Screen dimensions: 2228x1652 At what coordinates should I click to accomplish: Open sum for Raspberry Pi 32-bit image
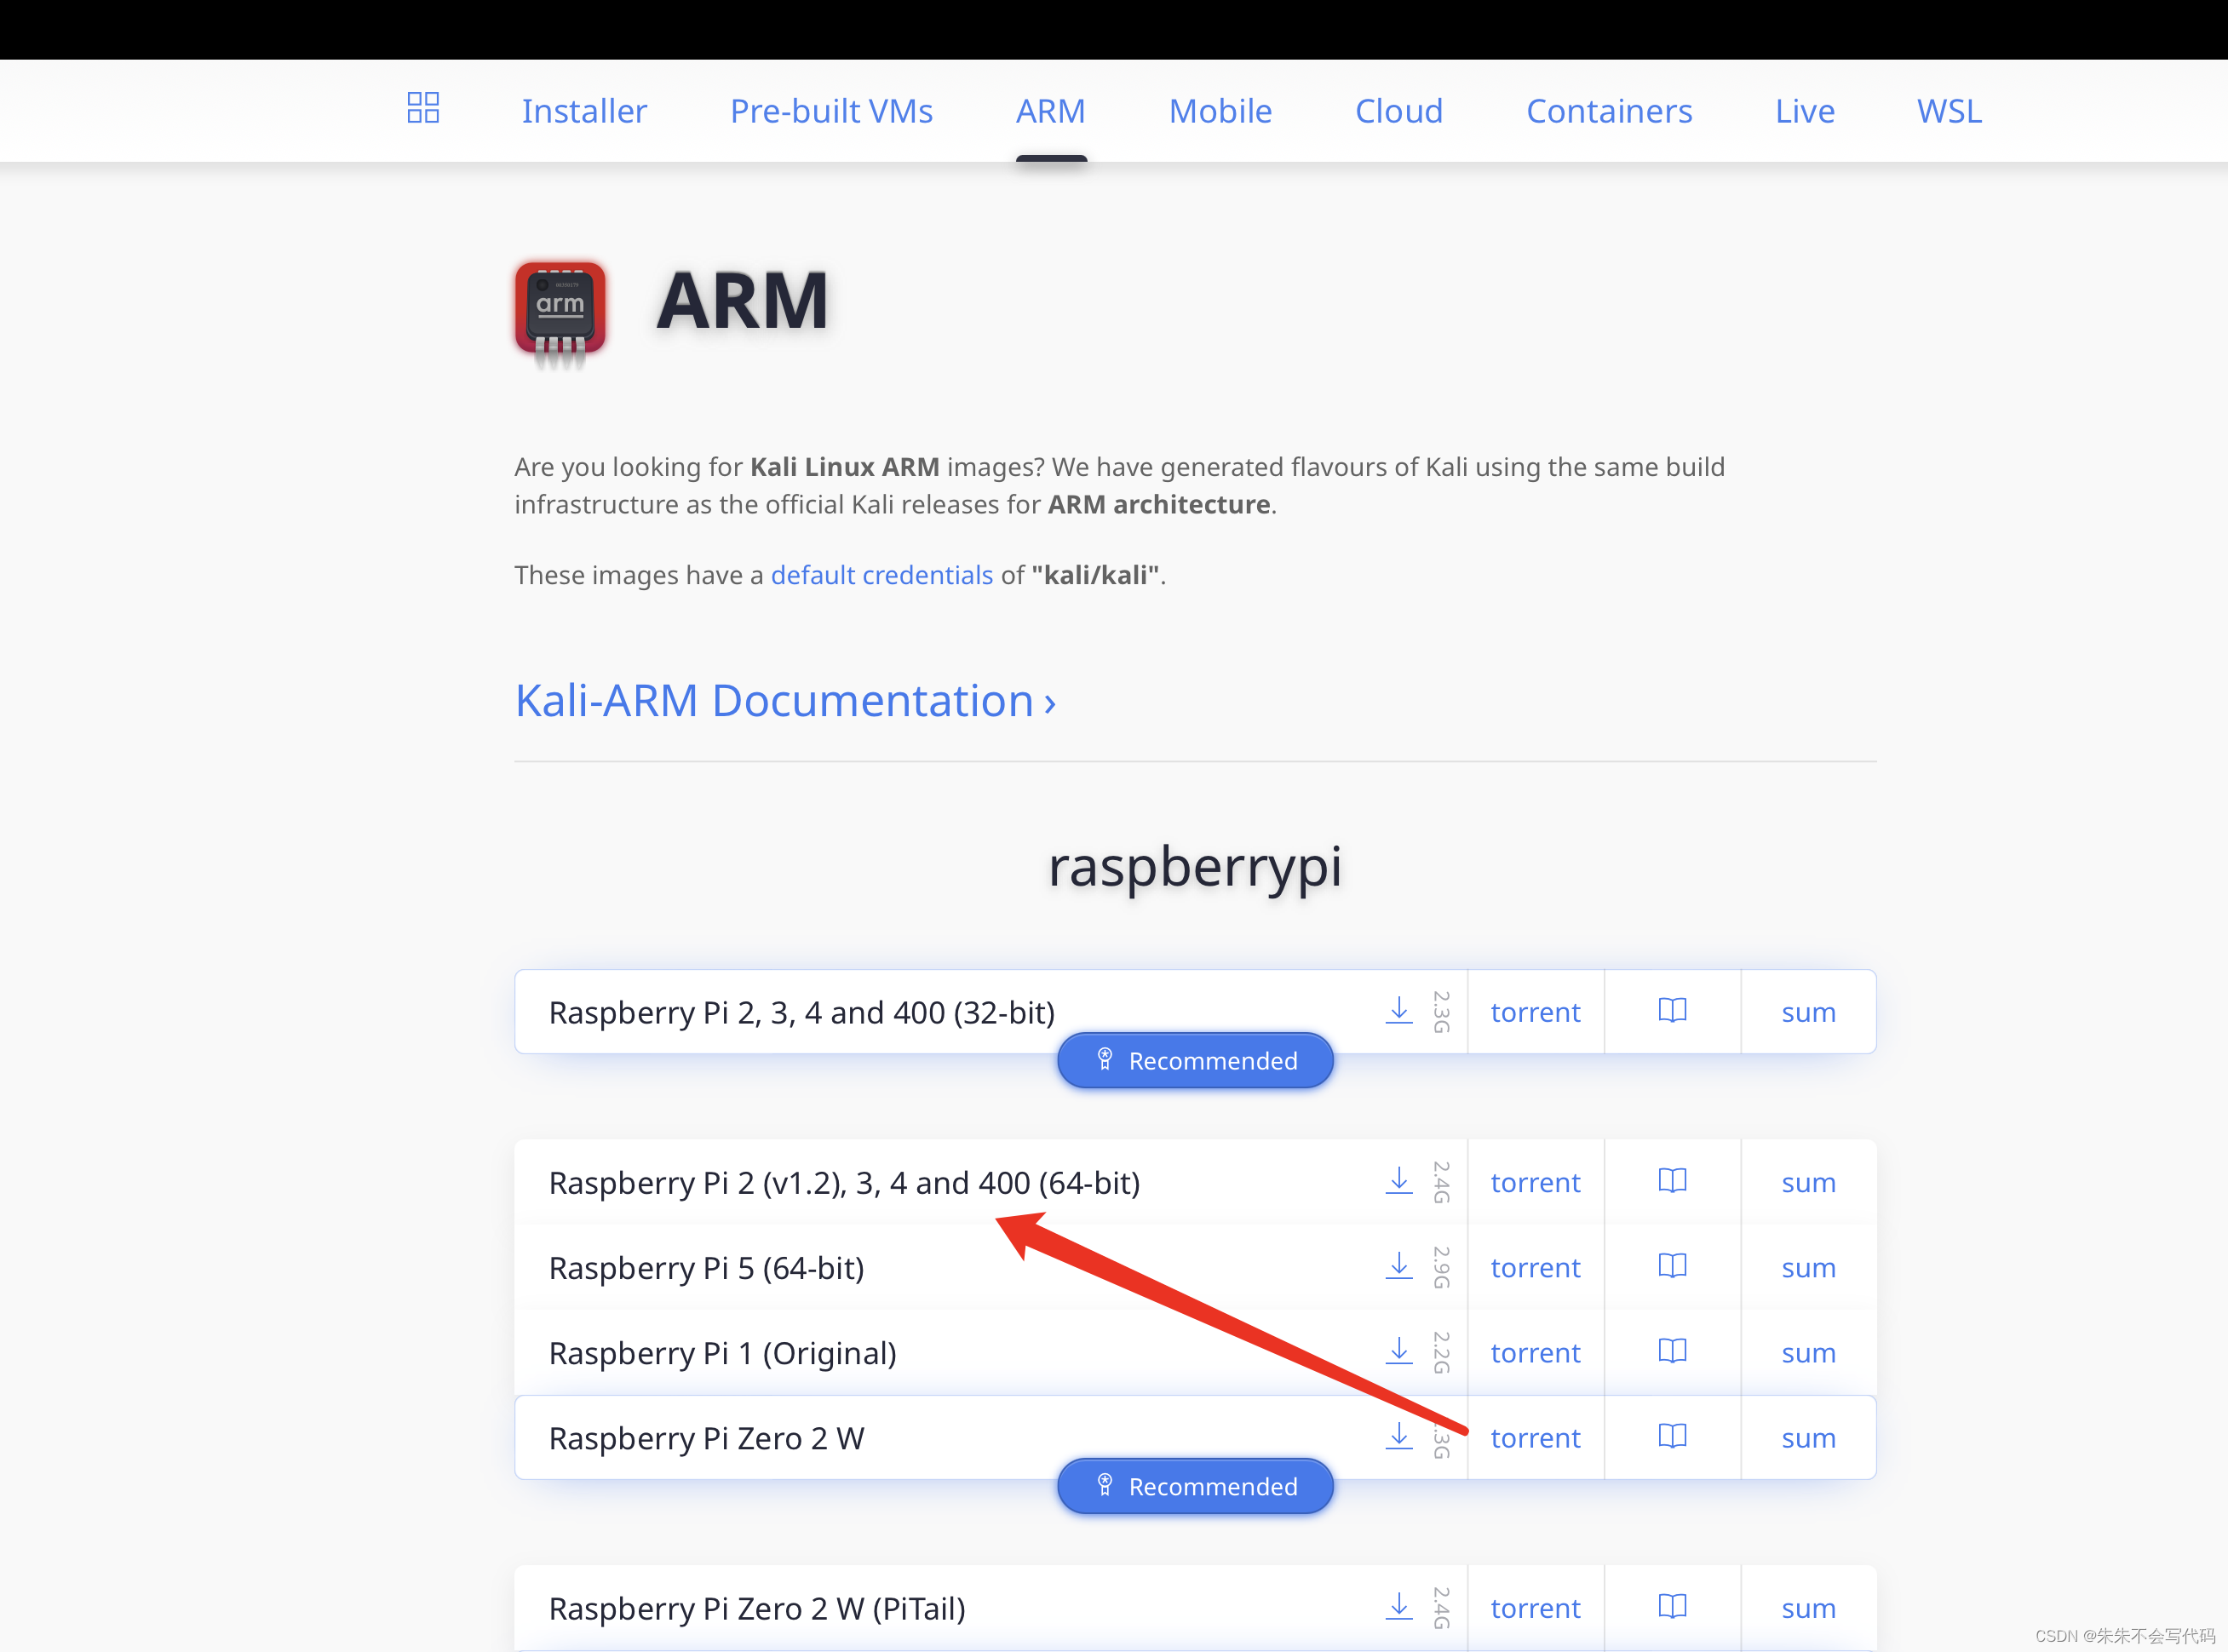coord(1808,1012)
